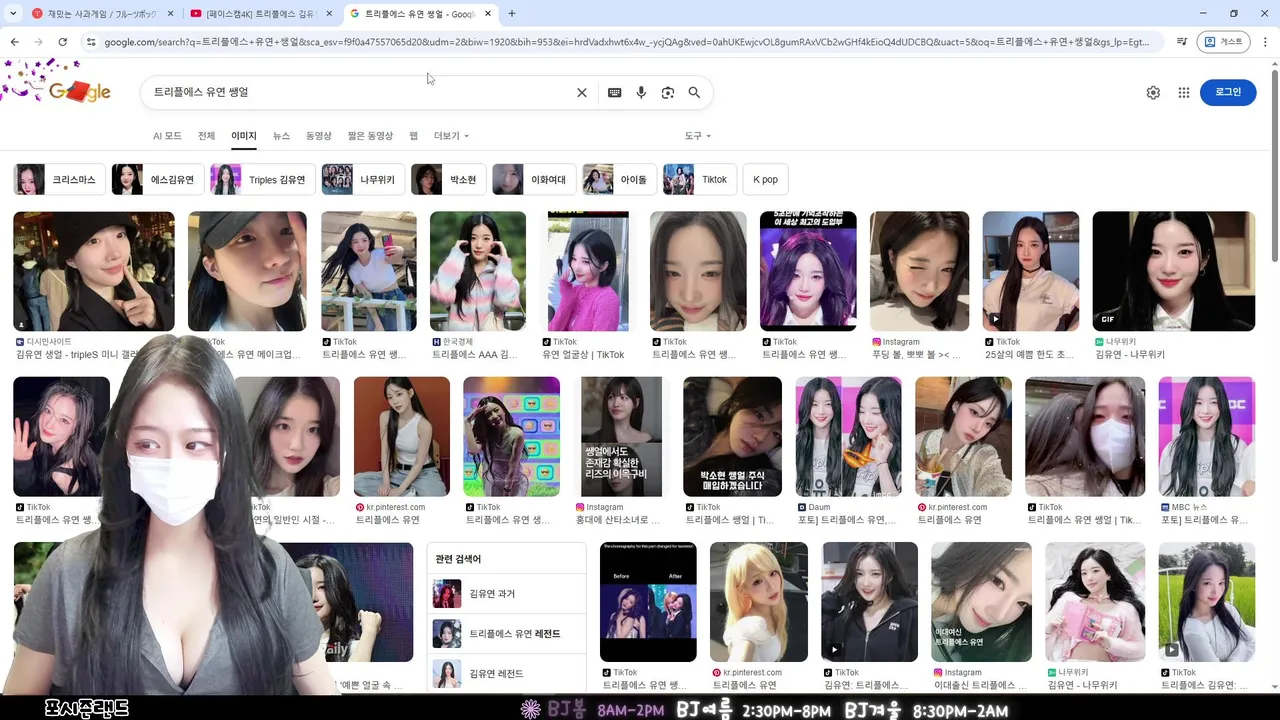Filter by the 크리스마스 chip
The height and width of the screenshot is (720, 1280).
tap(59, 180)
